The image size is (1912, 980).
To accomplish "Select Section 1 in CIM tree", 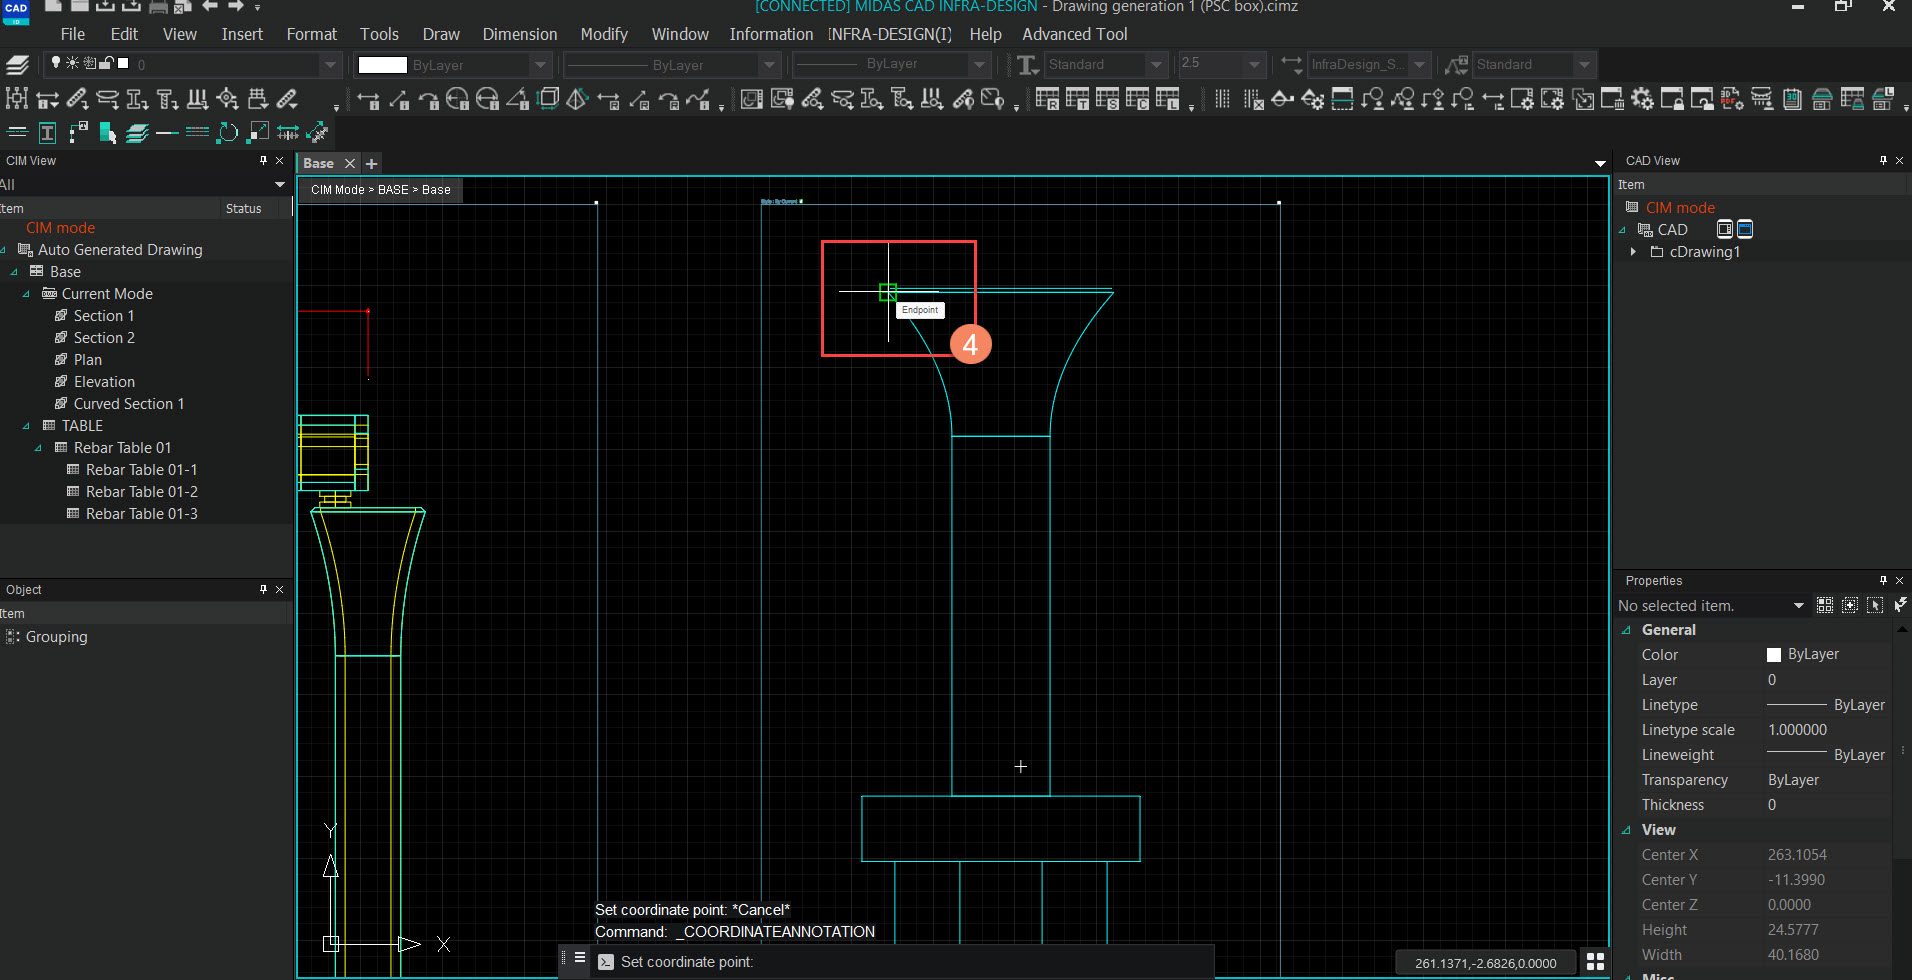I will click(104, 316).
